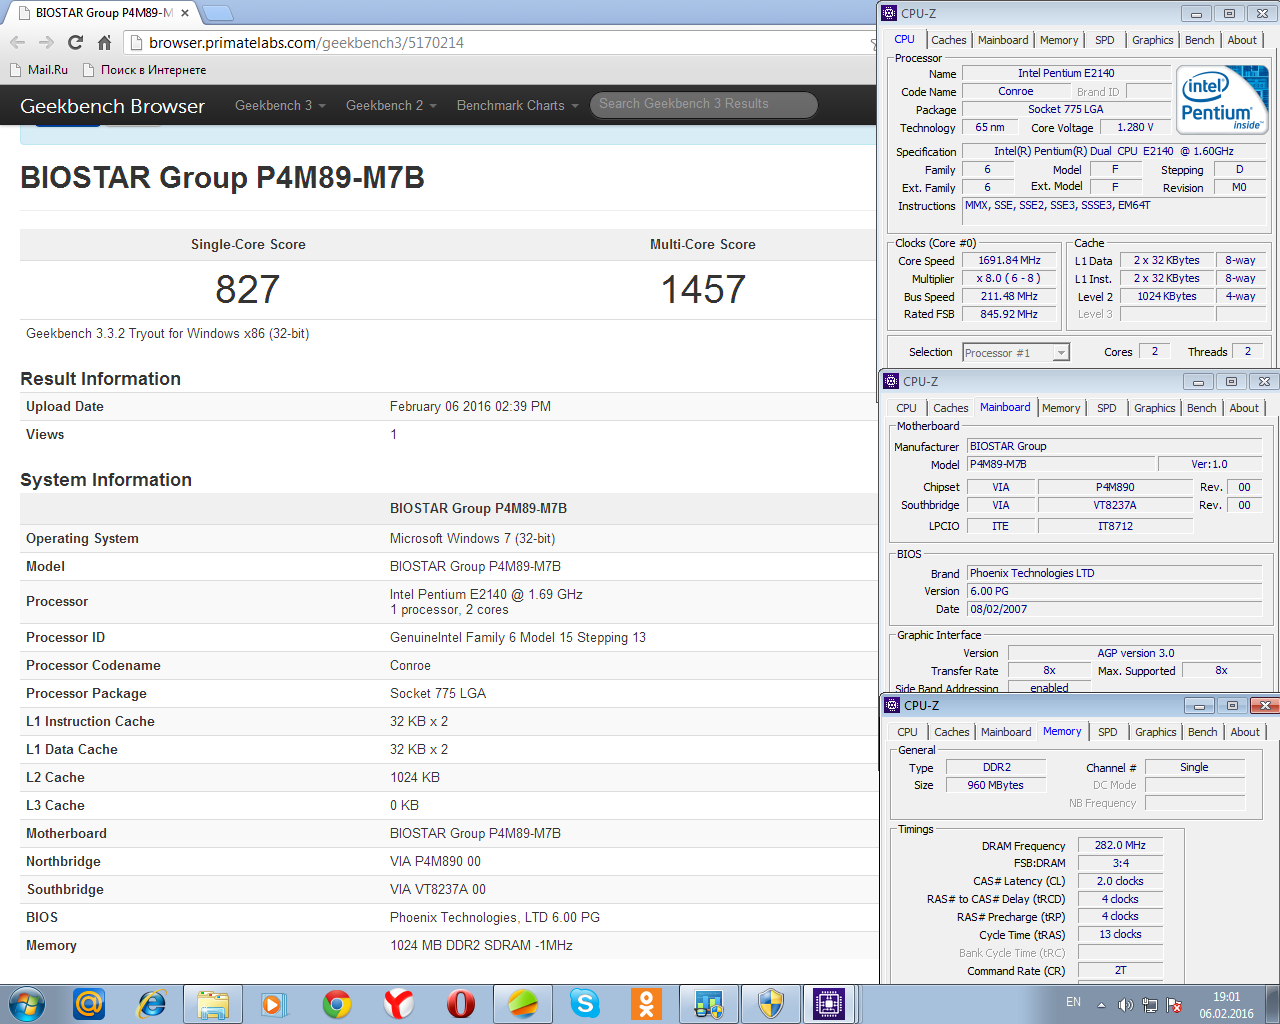The width and height of the screenshot is (1280, 1024).
Task: Open a new browser tab
Action: [218, 13]
